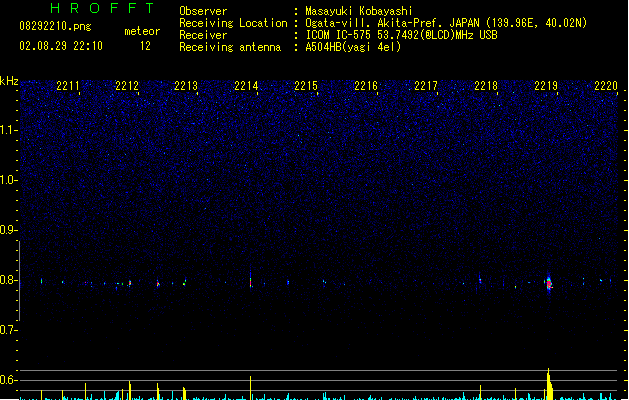Click the strong meteor echo near 2219

[549, 284]
